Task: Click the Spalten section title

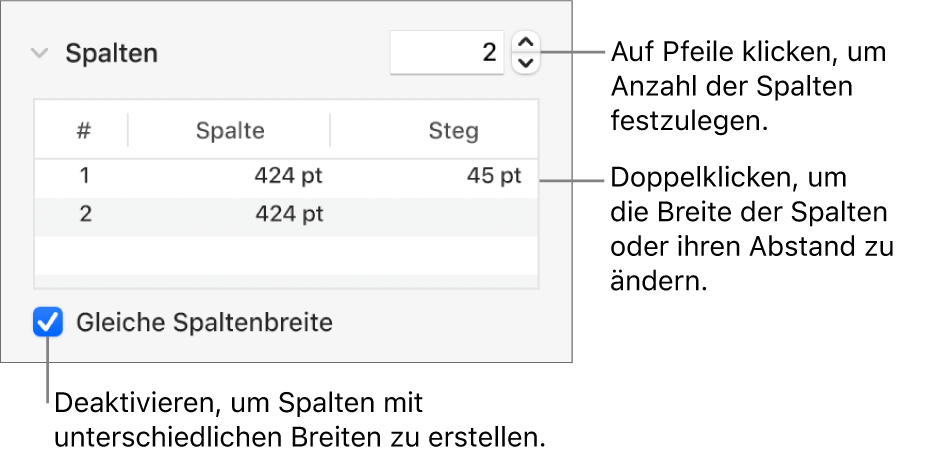Action: click(112, 53)
